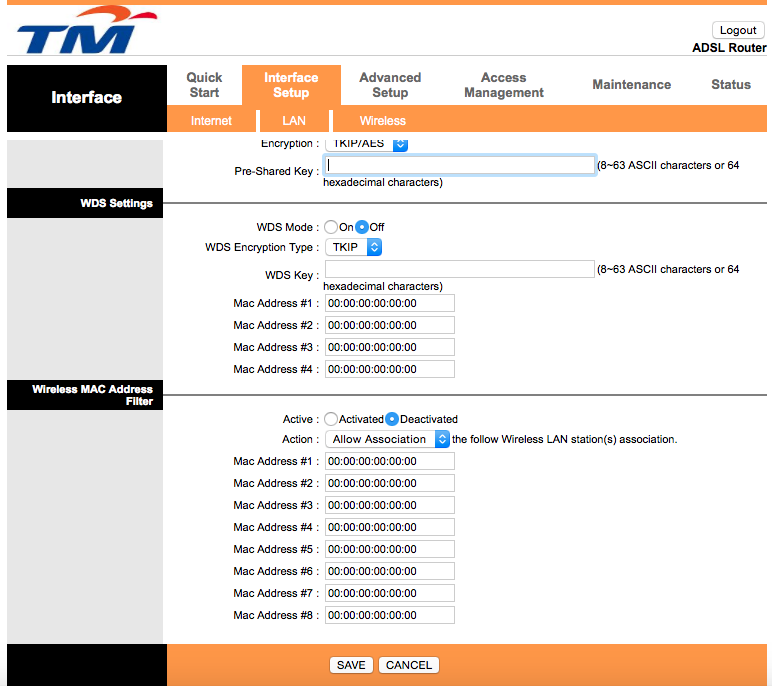Edit WDS Mac Address #3 field
The width and height of the screenshot is (772, 686).
[x=389, y=347]
